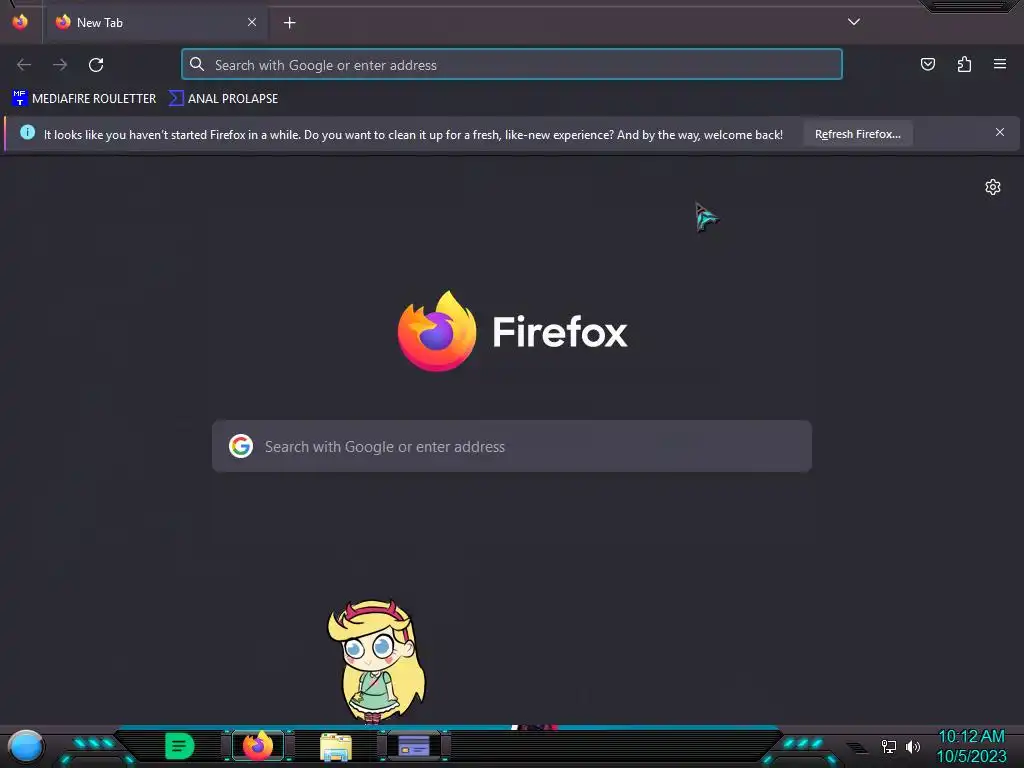Click the Back navigation arrow

(x=24, y=65)
